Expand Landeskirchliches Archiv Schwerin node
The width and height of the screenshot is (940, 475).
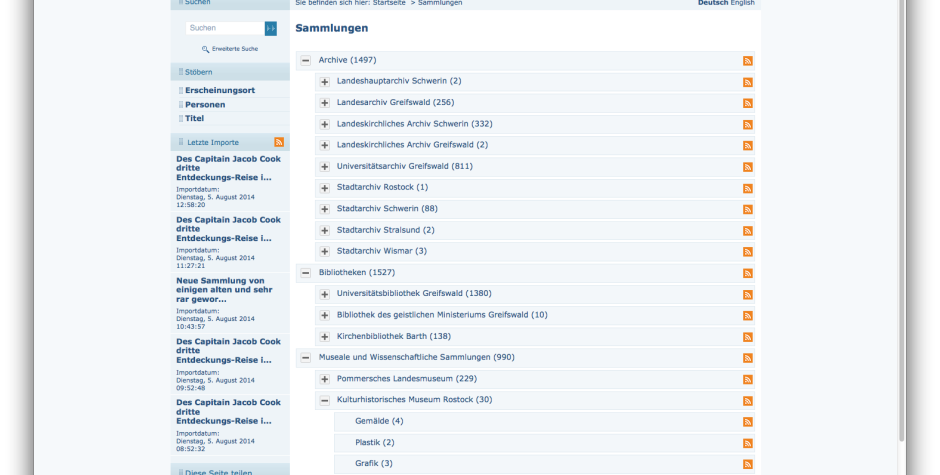coord(324,124)
